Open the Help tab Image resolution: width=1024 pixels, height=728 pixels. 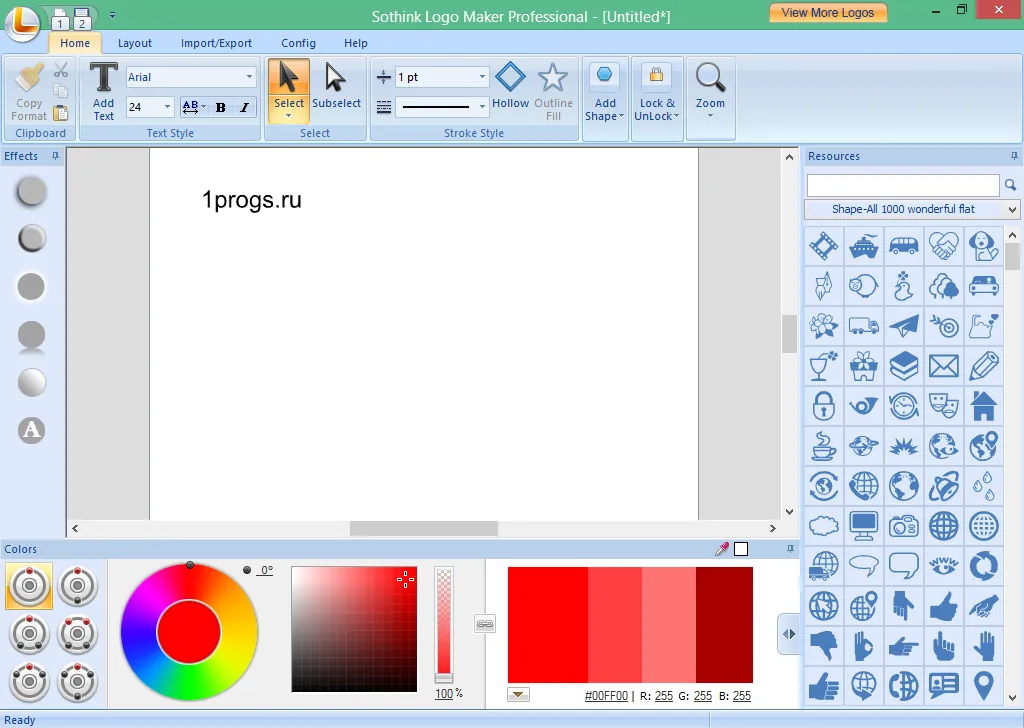356,43
